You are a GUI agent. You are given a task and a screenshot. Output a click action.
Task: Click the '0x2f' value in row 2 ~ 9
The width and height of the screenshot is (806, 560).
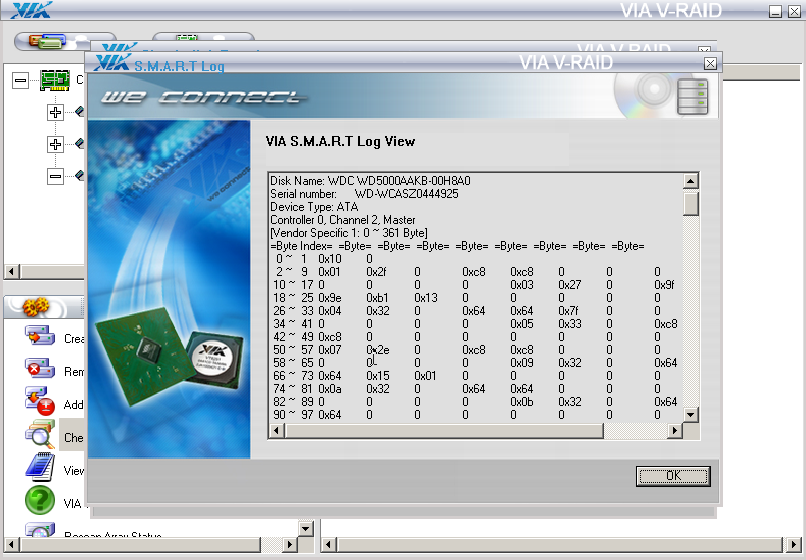(x=376, y=272)
